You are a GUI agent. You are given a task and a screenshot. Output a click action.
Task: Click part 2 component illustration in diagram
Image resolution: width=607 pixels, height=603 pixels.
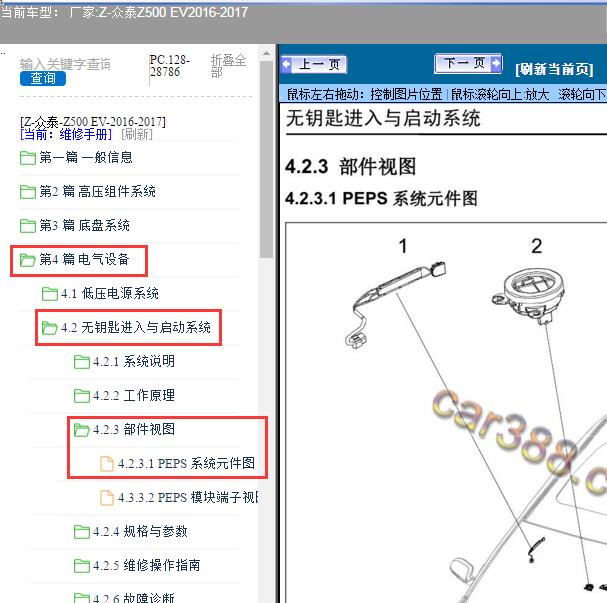[x=529, y=297]
